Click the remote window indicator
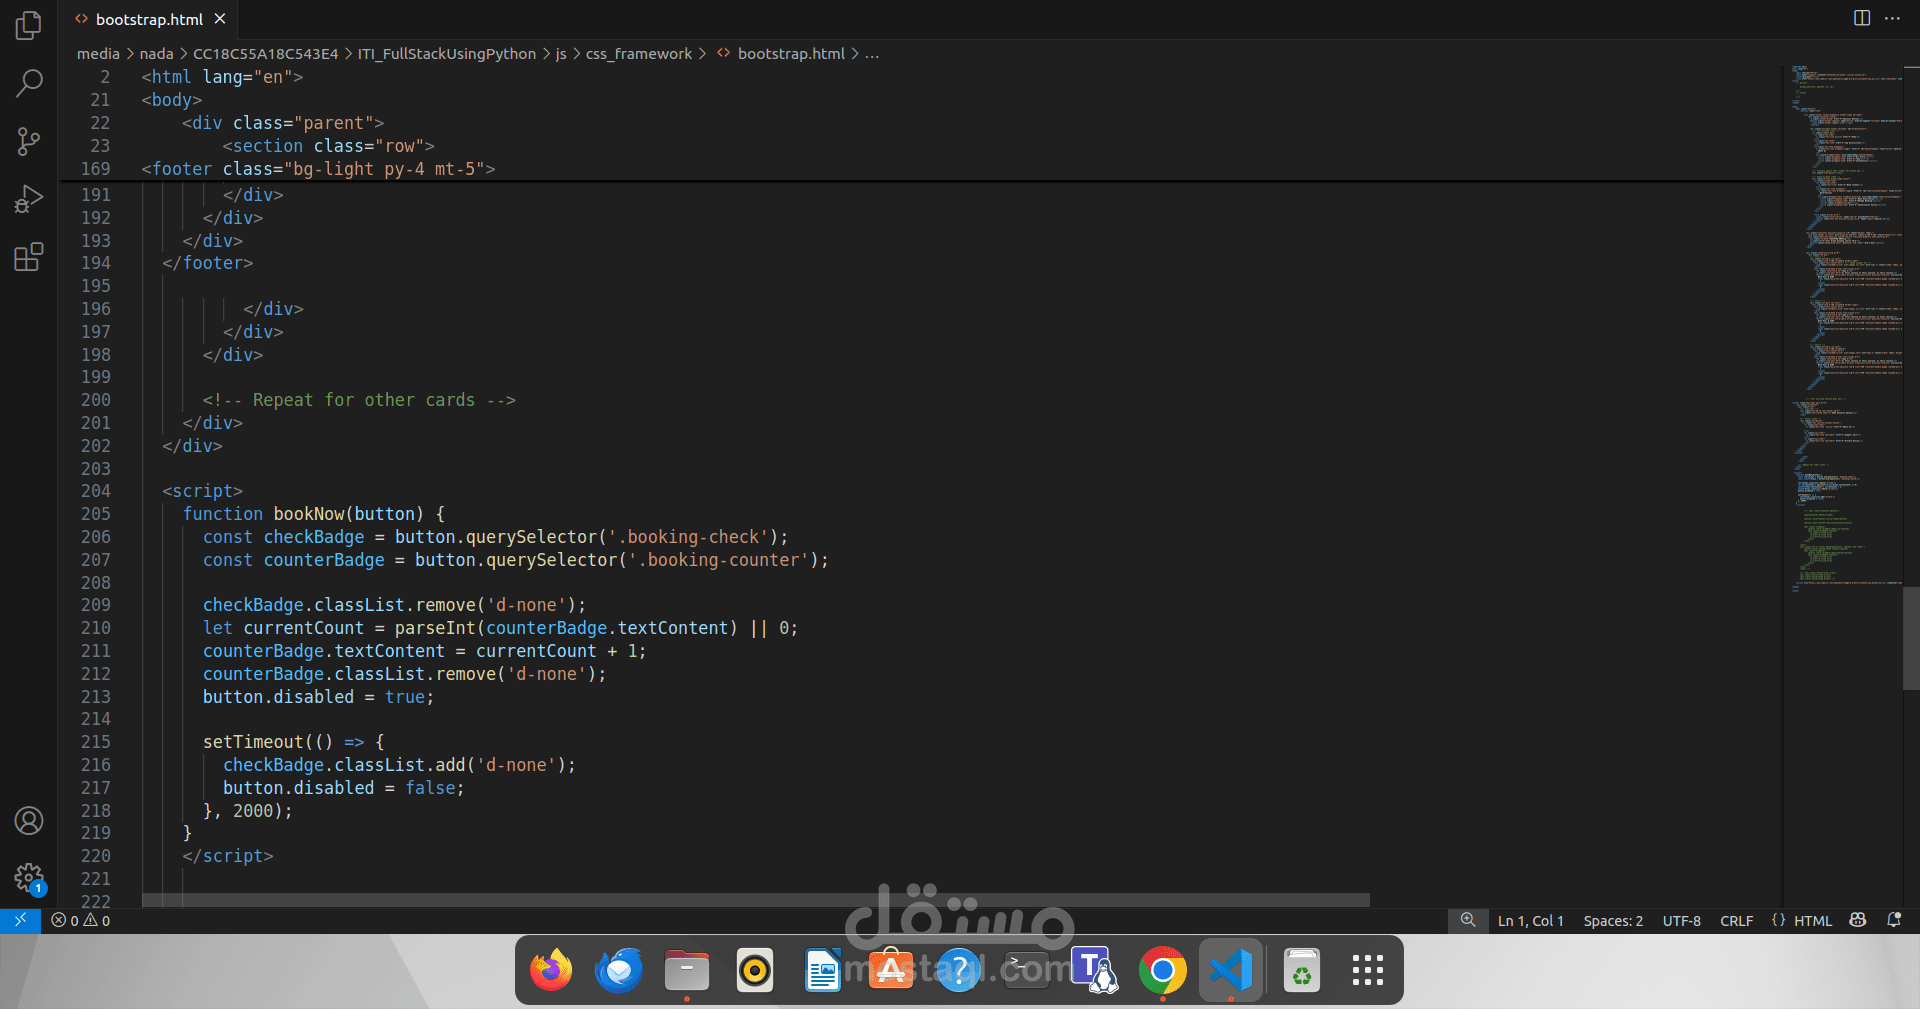This screenshot has height=1009, width=1920. (21, 920)
